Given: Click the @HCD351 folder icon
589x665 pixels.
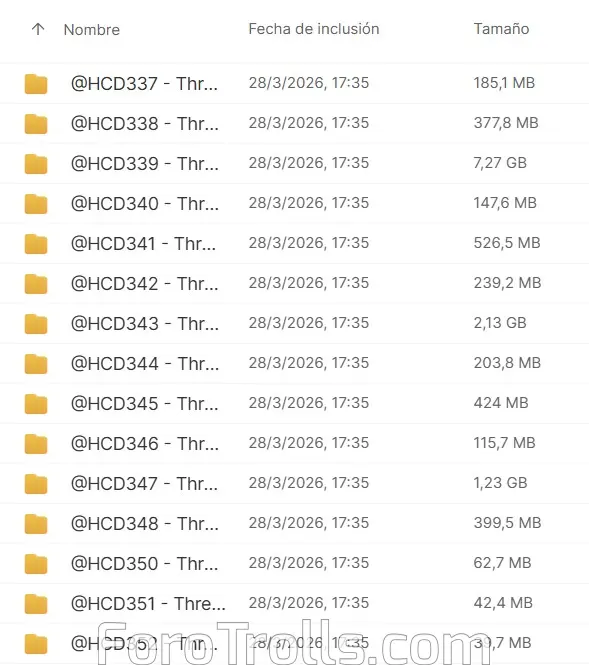Looking at the screenshot, I should coord(36,604).
